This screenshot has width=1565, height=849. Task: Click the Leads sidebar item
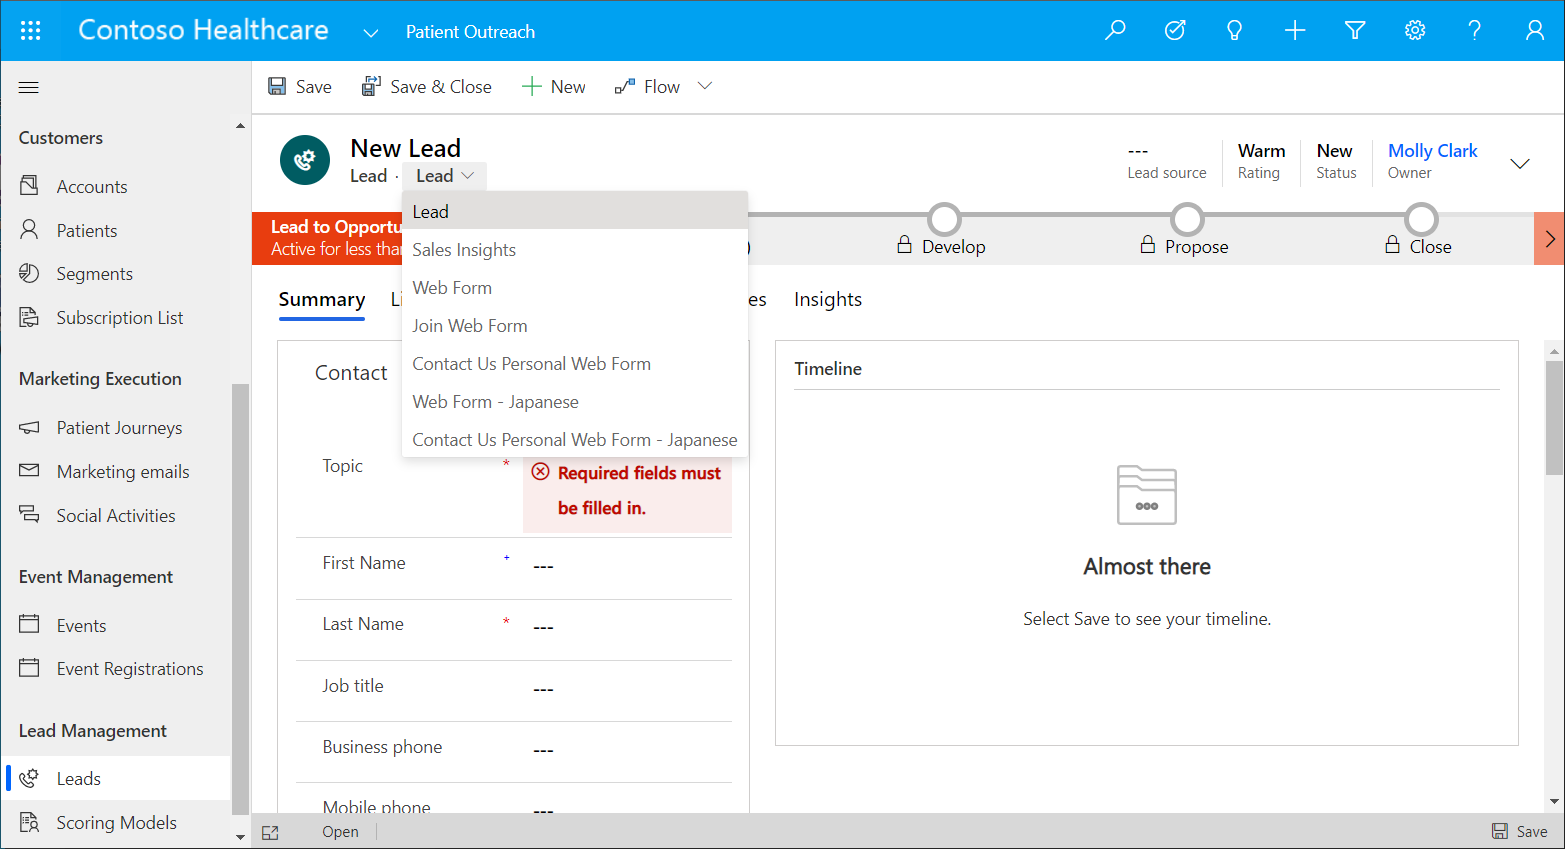[x=117, y=778]
